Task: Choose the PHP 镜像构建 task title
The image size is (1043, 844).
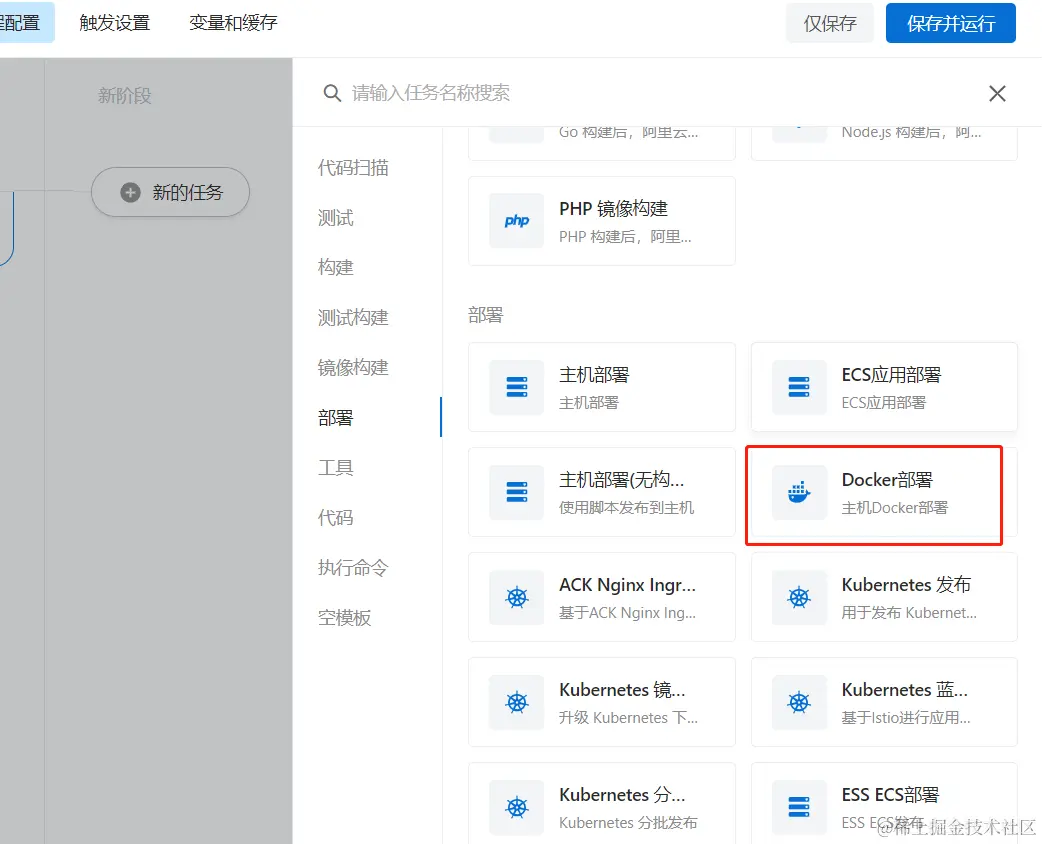Action: (x=613, y=209)
